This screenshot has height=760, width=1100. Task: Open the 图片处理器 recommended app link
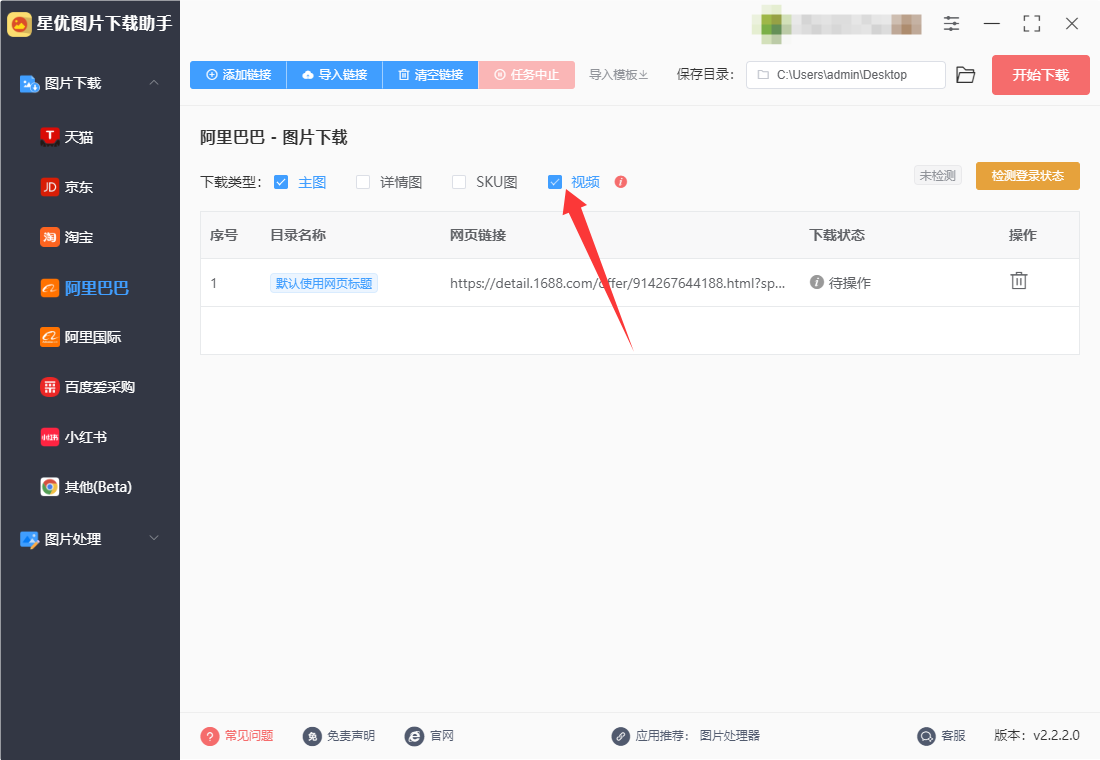730,735
